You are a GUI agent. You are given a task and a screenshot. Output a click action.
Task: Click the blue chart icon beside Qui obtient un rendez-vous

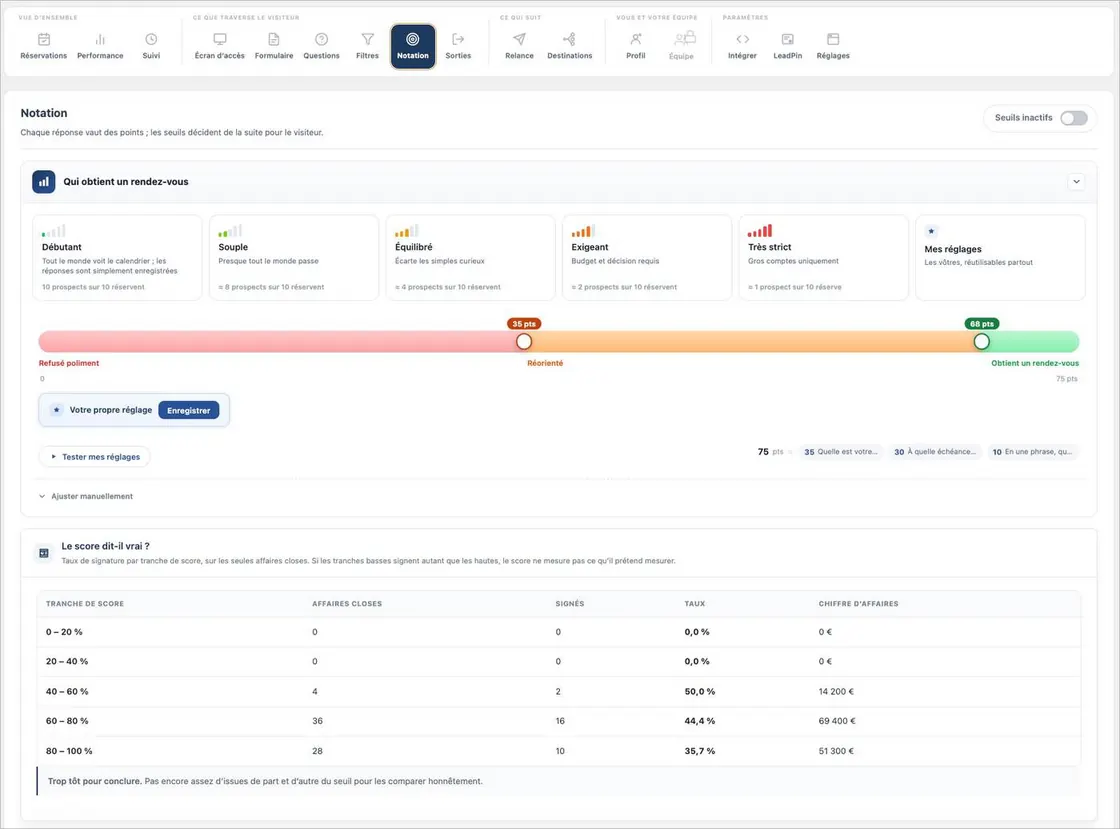[44, 182]
